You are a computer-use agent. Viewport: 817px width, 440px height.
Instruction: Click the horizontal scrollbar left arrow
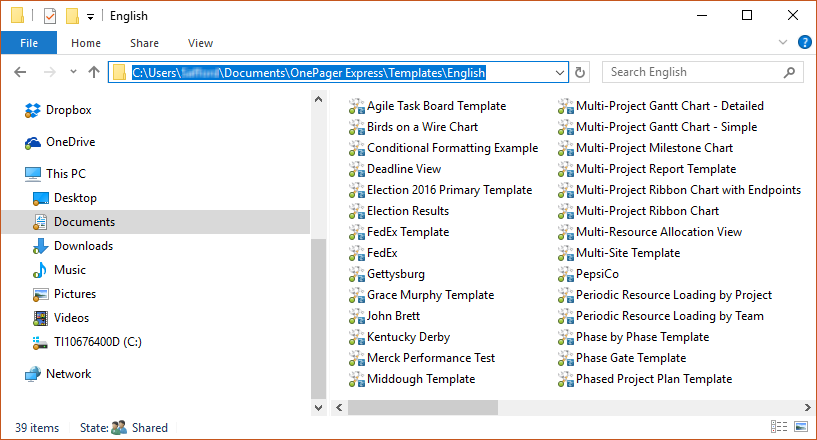tap(339, 408)
